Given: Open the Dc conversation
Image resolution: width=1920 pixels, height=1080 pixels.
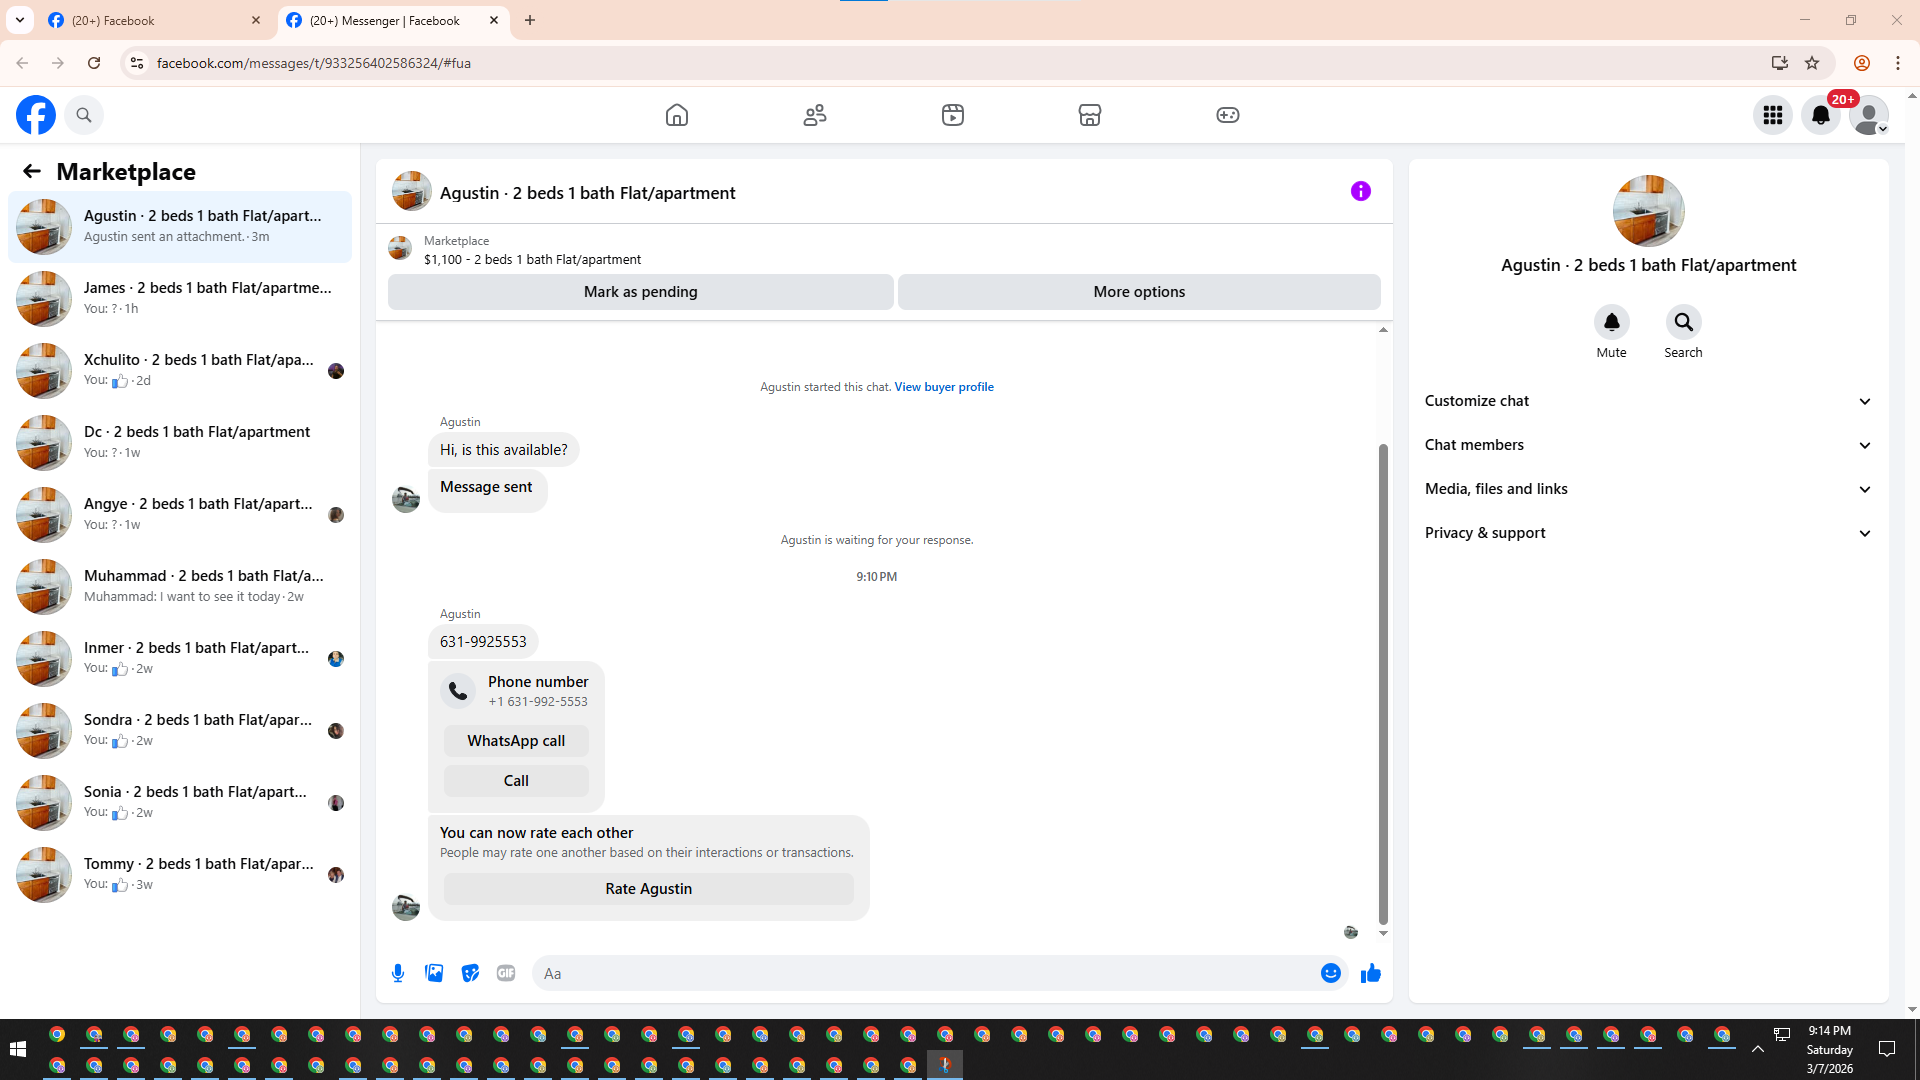Looking at the screenshot, I should pos(180,443).
